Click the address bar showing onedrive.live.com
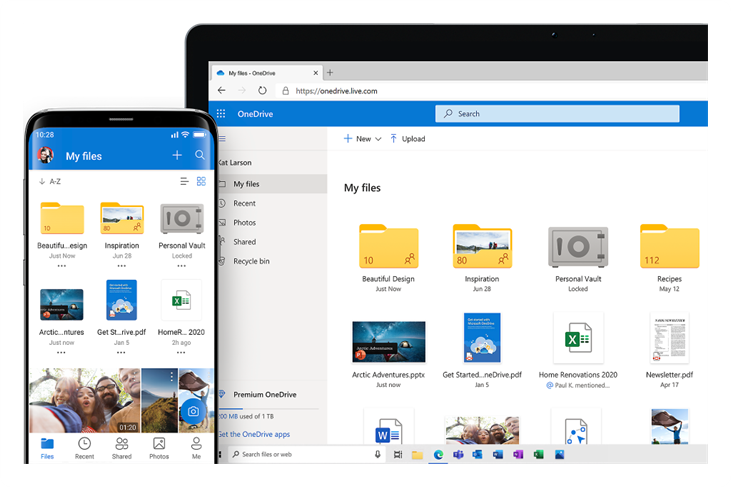The width and height of the screenshot is (731, 487). (x=336, y=91)
